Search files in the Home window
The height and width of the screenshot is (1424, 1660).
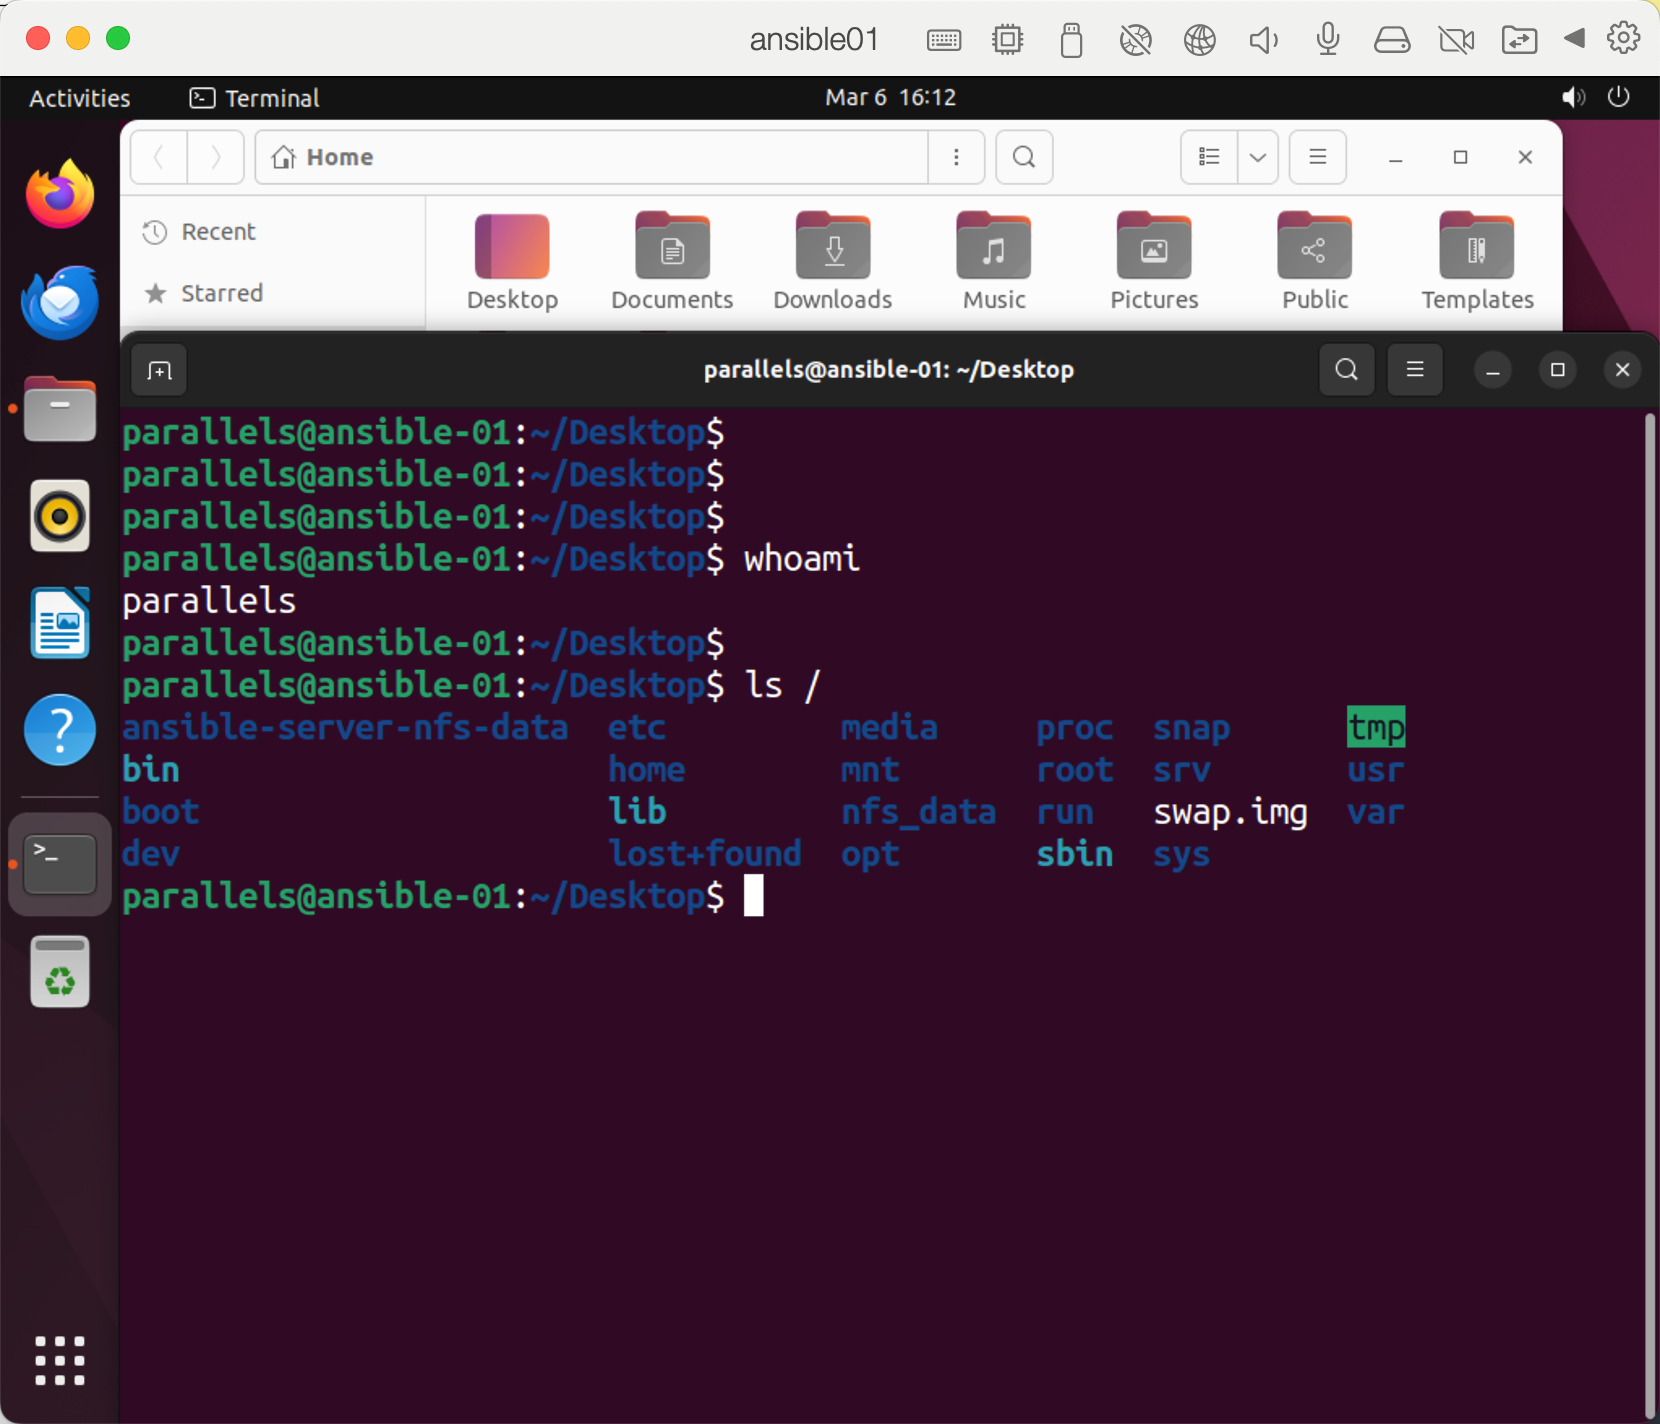coord(1023,157)
